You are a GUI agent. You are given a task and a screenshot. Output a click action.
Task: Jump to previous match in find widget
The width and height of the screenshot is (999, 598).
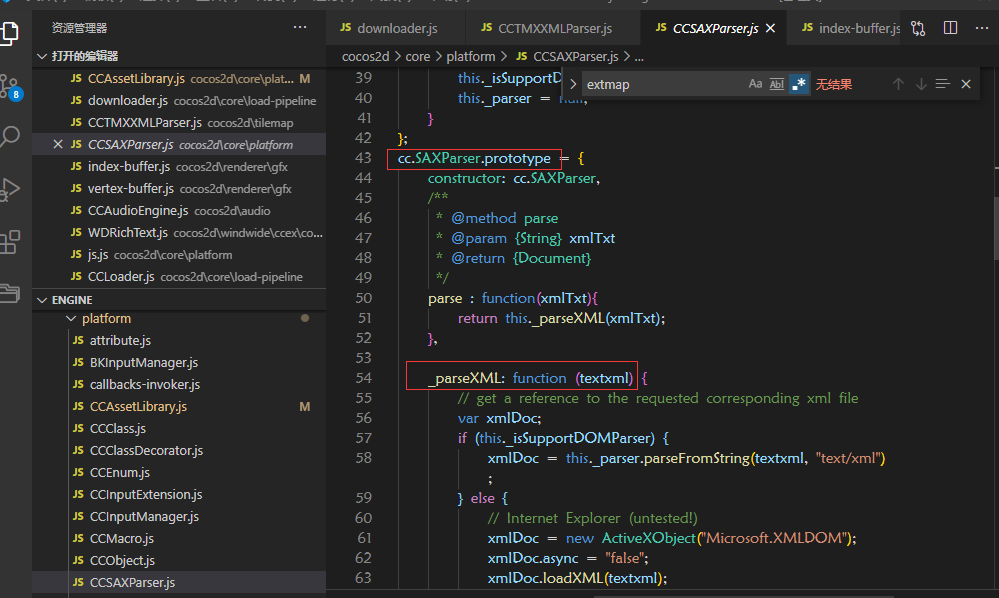click(x=898, y=84)
